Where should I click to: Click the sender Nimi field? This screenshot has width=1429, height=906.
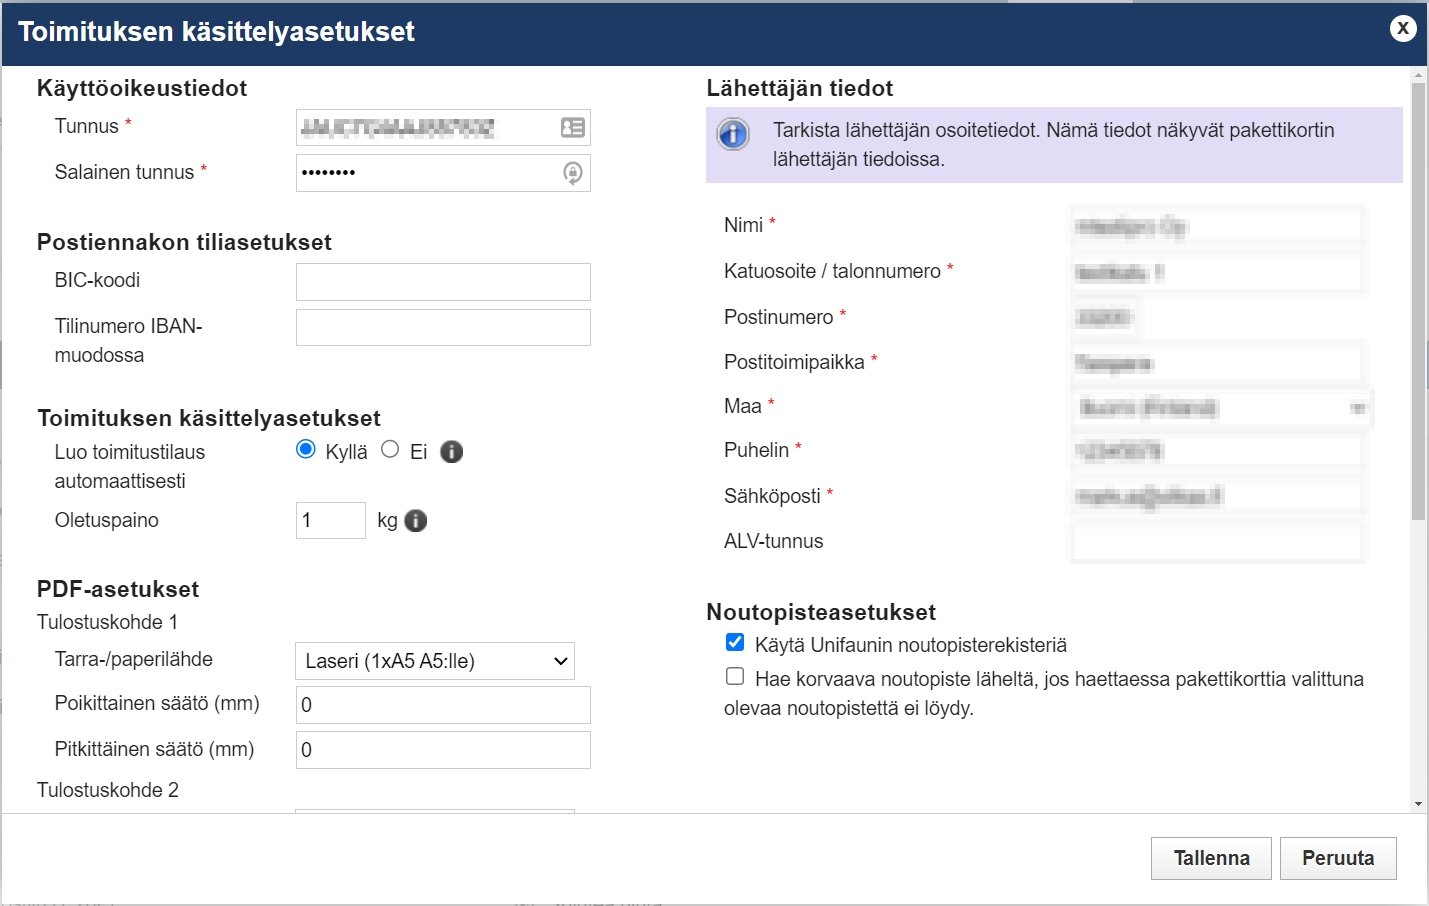click(x=1218, y=227)
